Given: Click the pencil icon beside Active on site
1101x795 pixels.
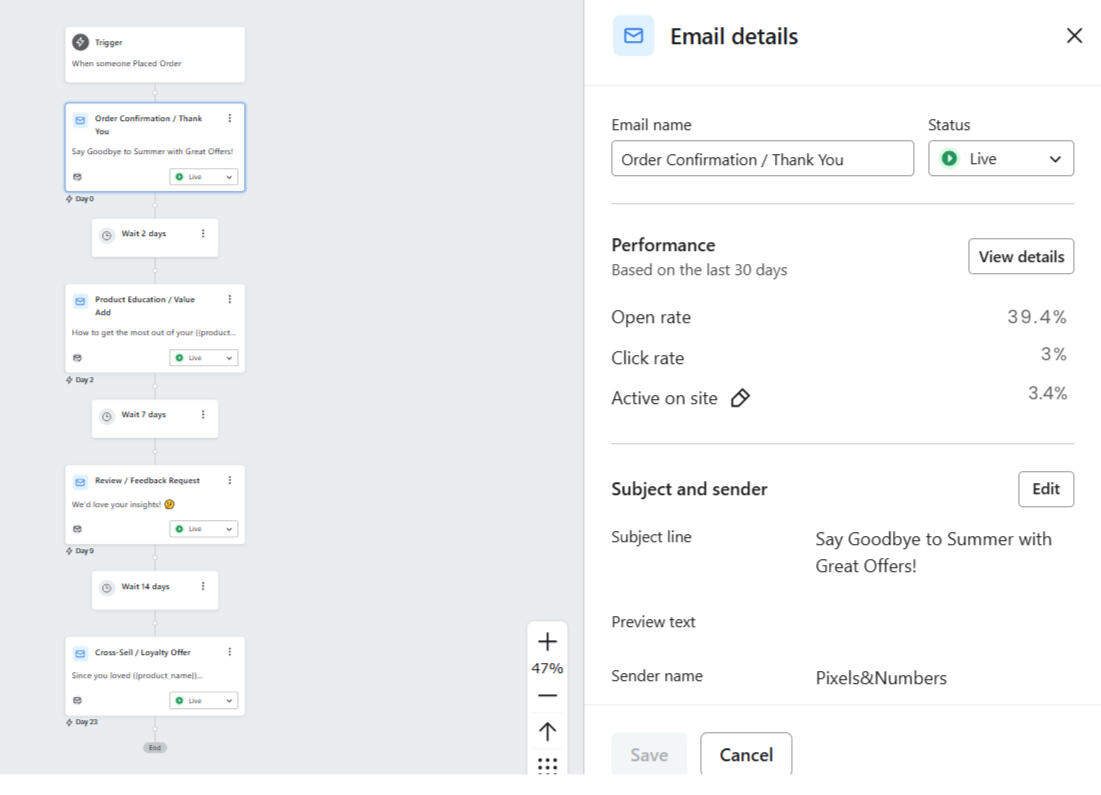Looking at the screenshot, I should [x=740, y=399].
